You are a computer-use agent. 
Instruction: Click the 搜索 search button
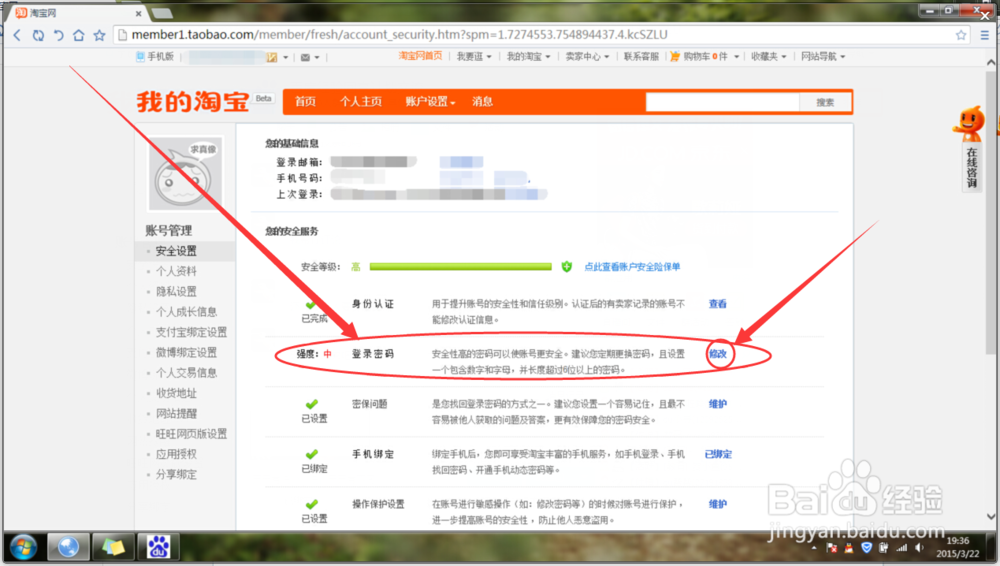tap(825, 102)
